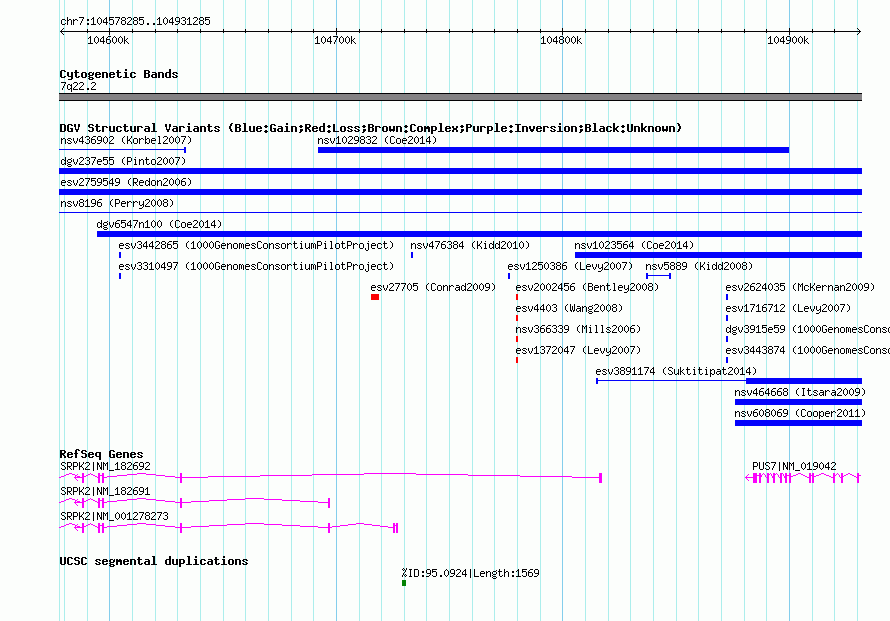The height and width of the screenshot is (621, 890).
Task: Click the esv1250386 (Levy2007) label
Action: pos(570,266)
